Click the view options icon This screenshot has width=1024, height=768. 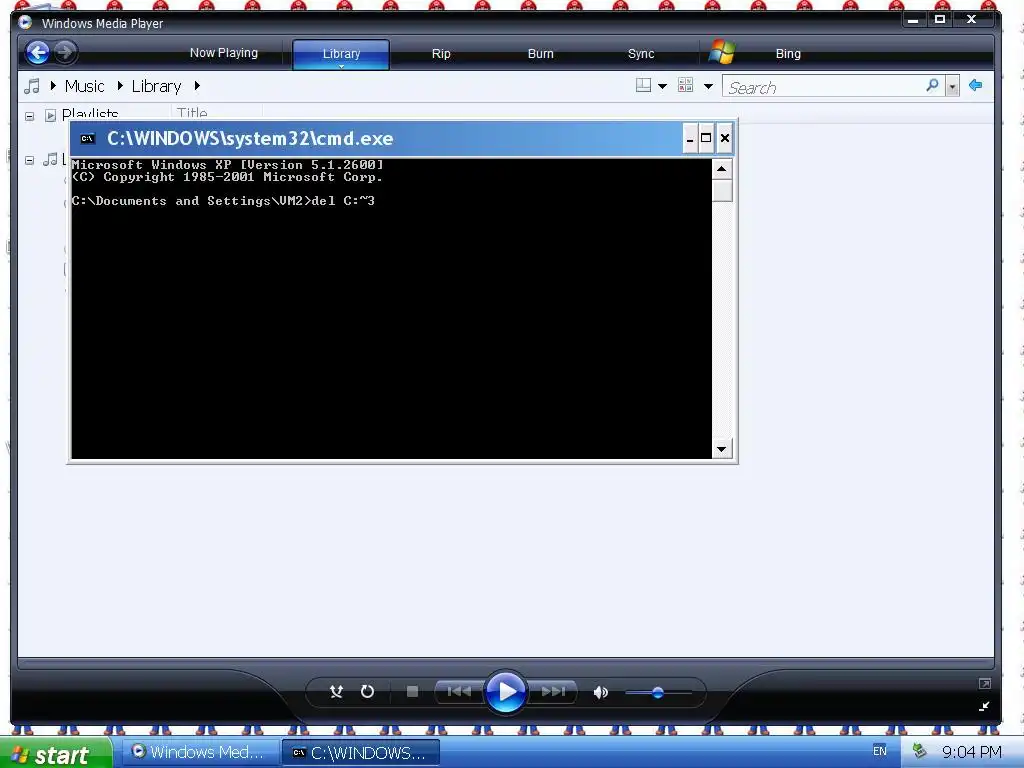tap(686, 85)
